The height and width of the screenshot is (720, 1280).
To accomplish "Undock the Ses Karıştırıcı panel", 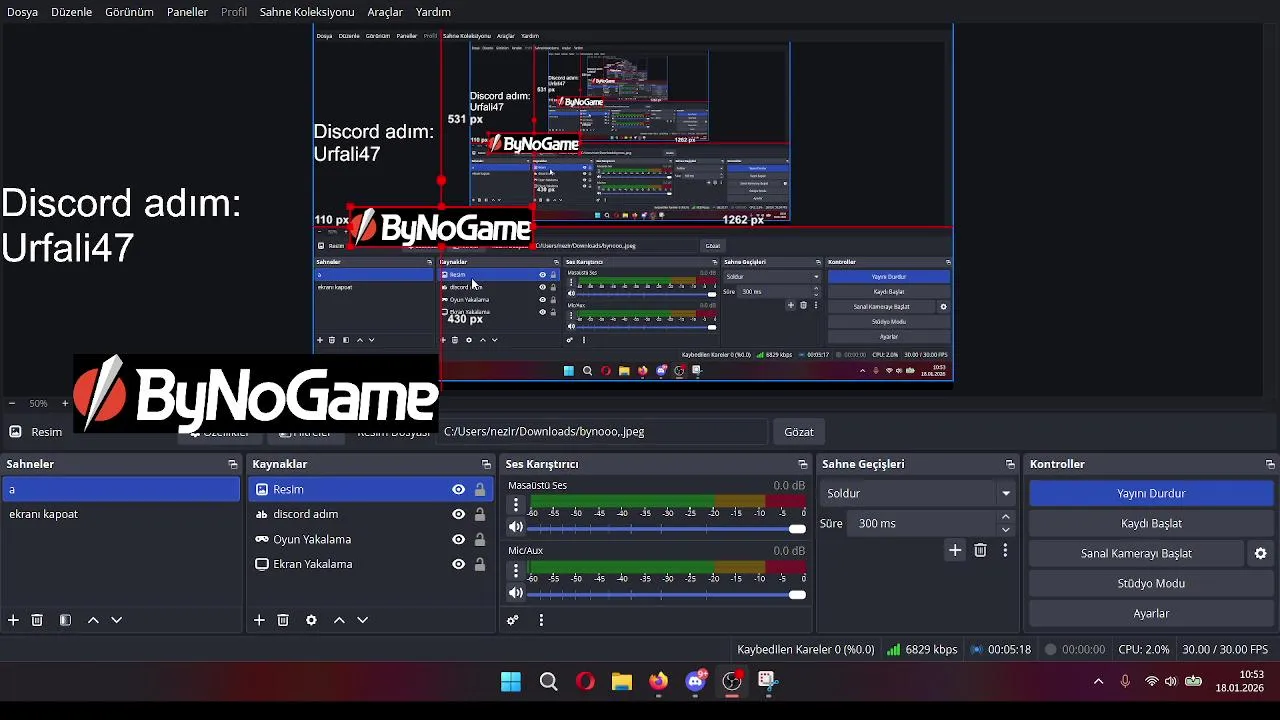I will tap(803, 464).
